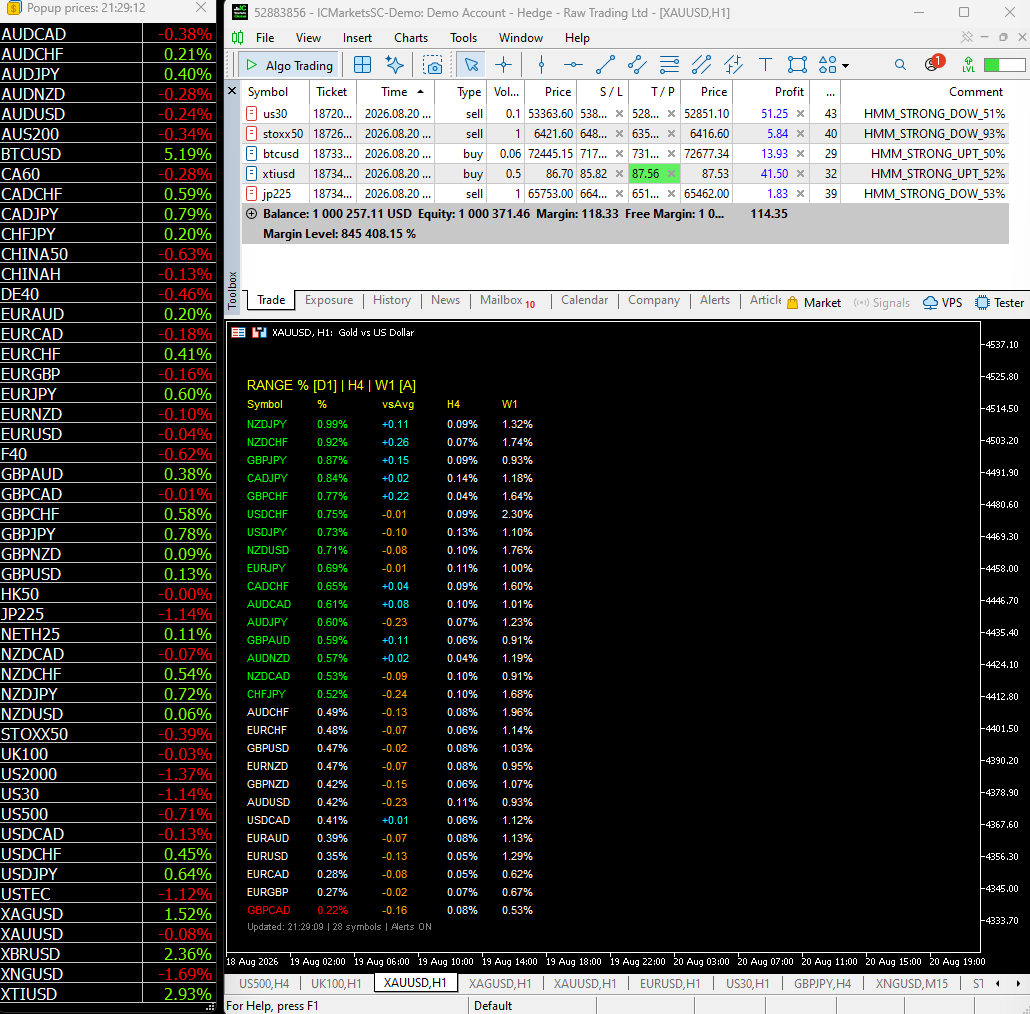Click the Default profile in status bar
This screenshot has height=1014, width=1030.
coord(493,1006)
